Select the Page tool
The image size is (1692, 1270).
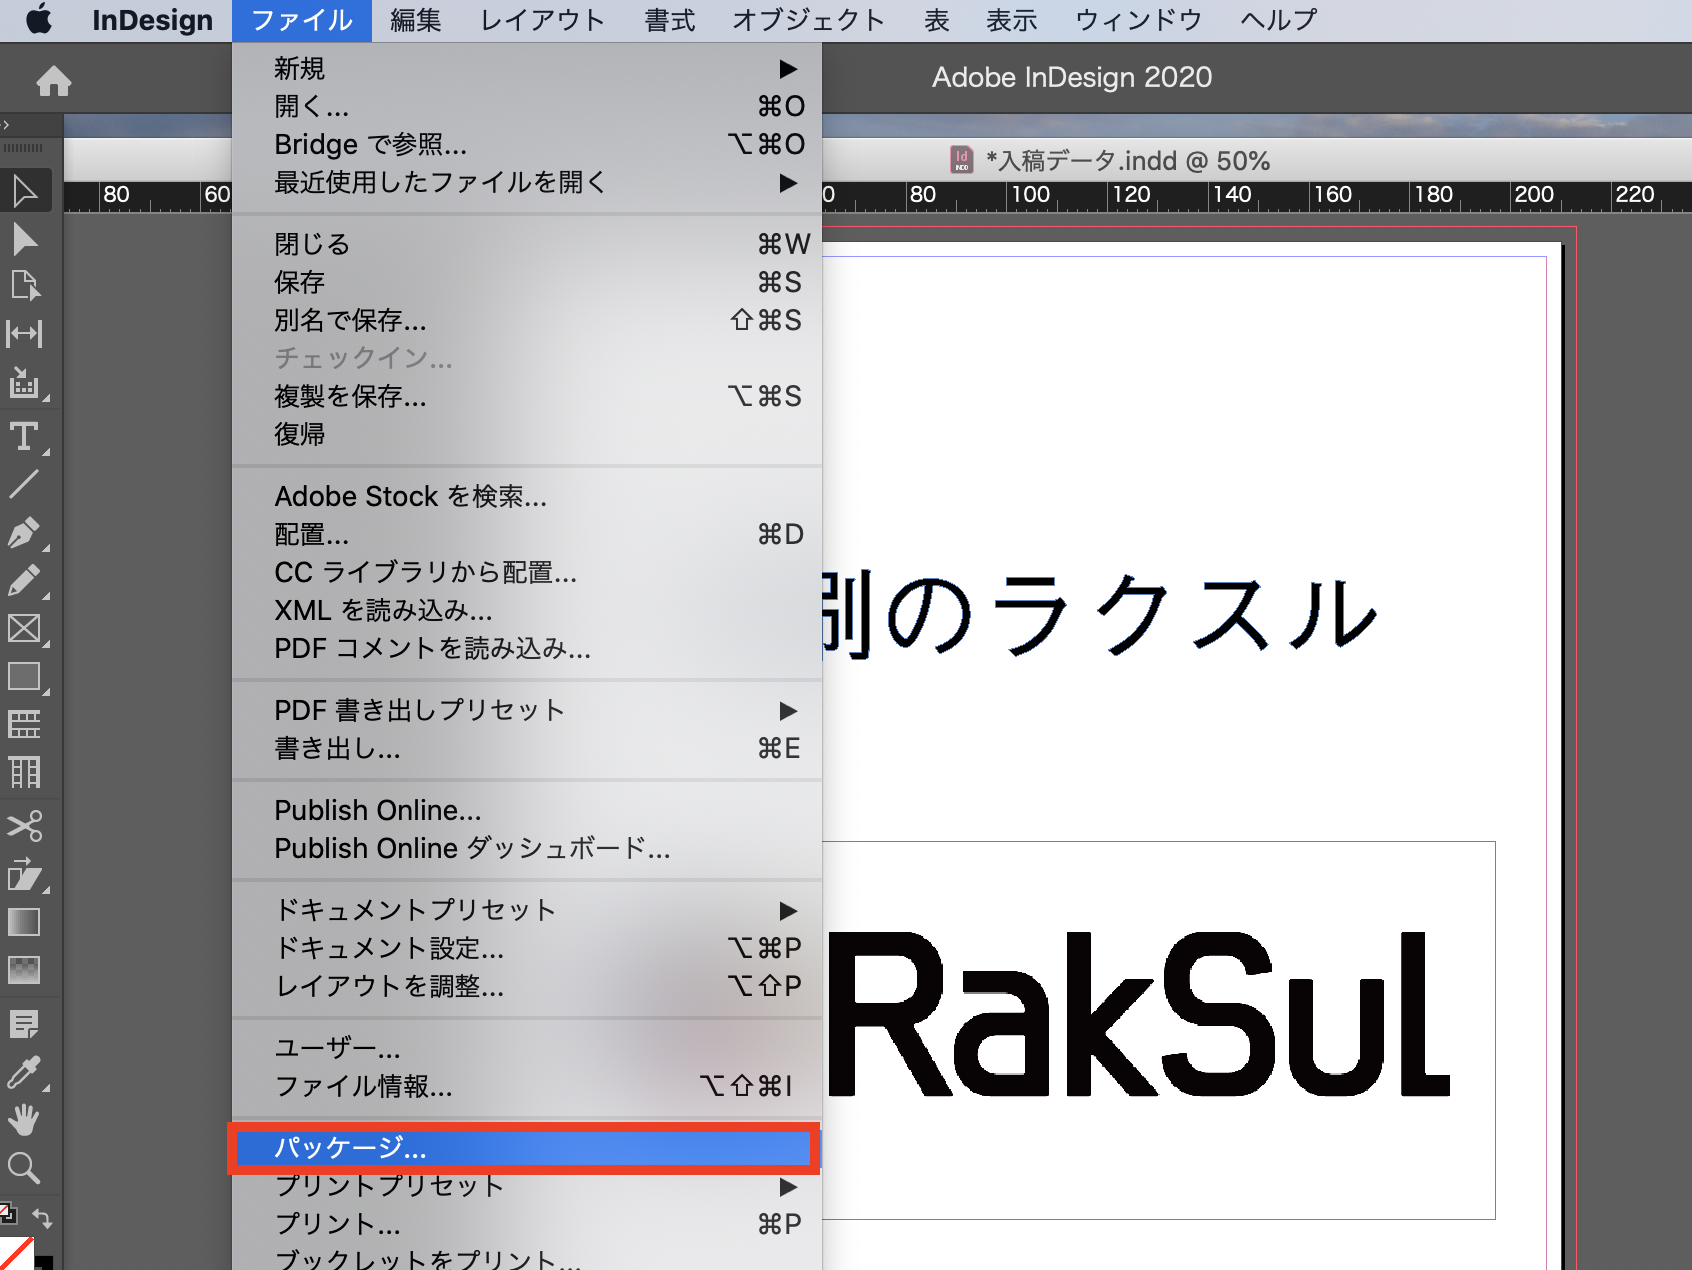tap(25, 286)
